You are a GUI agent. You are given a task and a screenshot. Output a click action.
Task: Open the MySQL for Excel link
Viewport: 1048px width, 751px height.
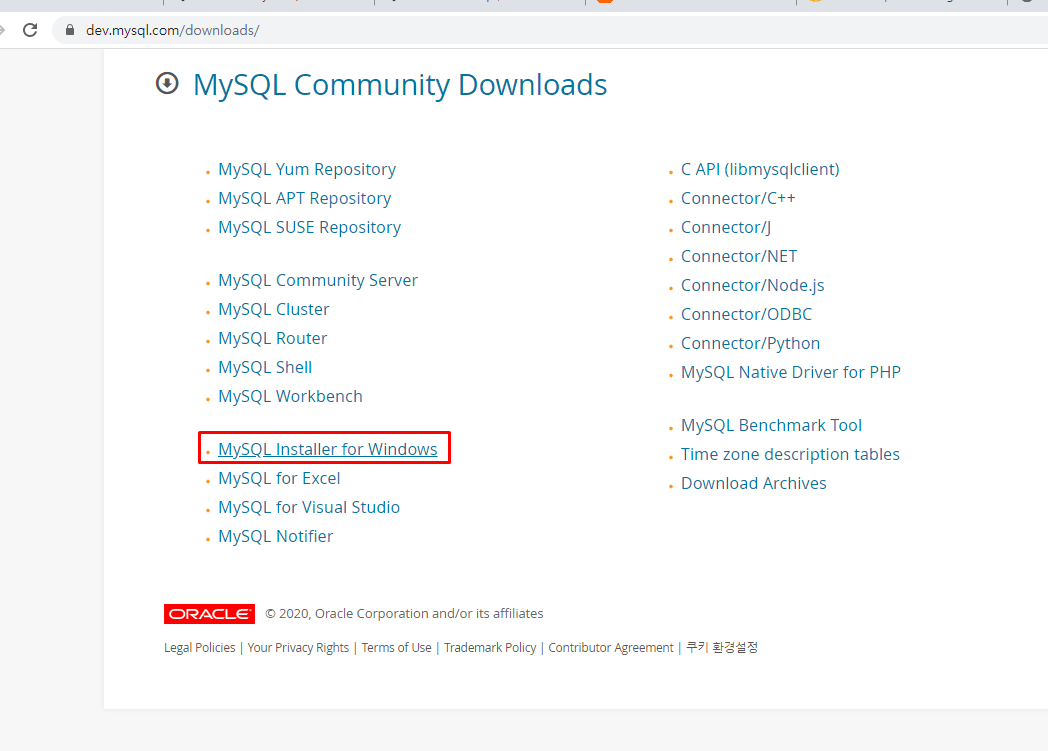(x=279, y=478)
